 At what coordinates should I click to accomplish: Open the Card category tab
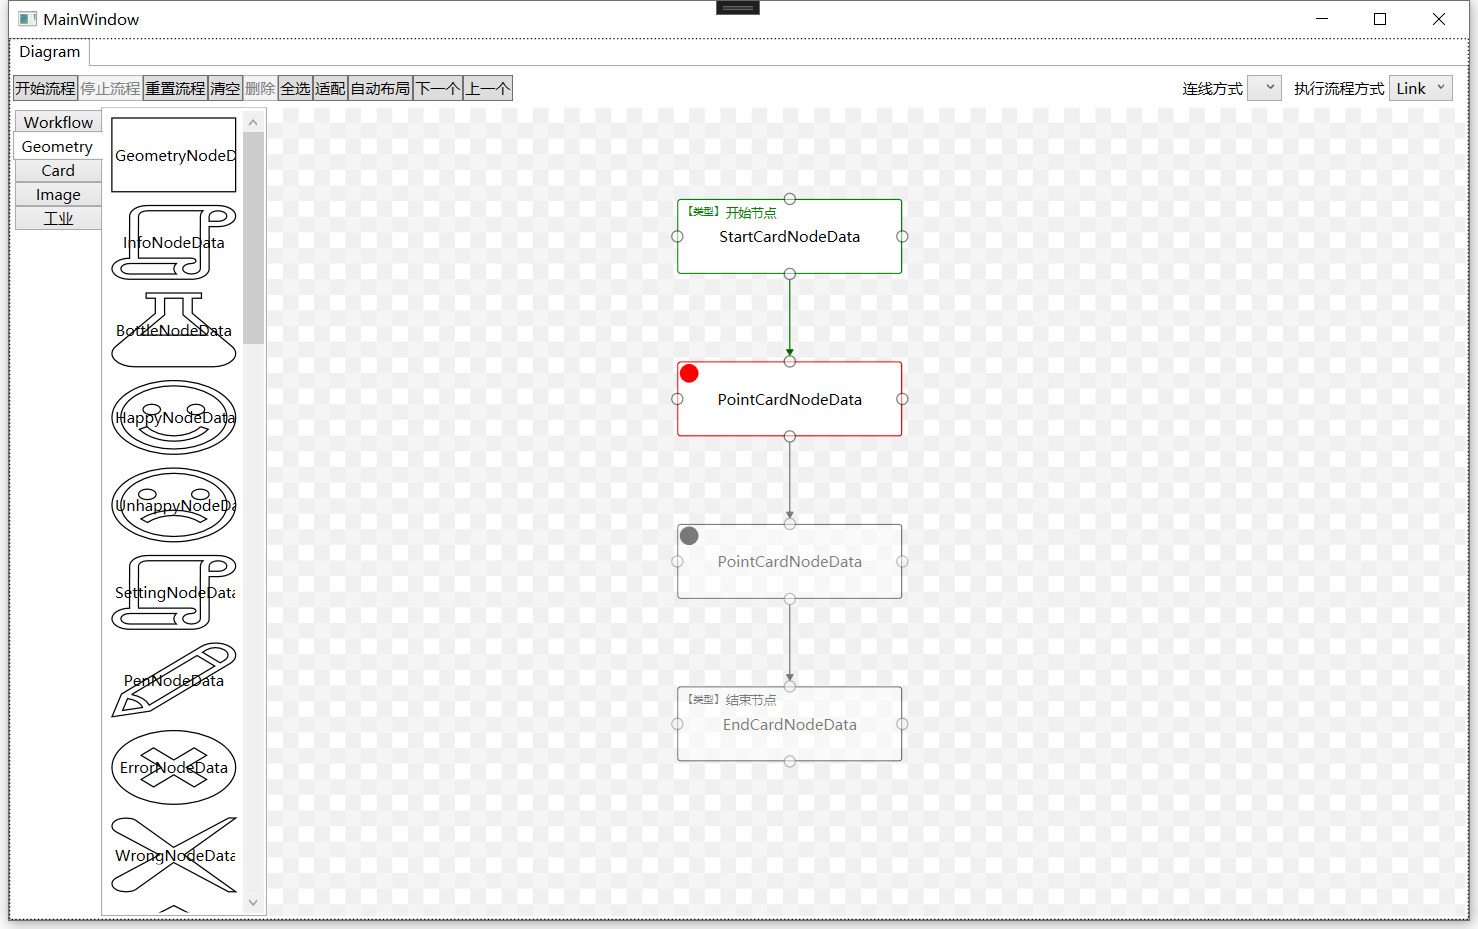coord(58,170)
